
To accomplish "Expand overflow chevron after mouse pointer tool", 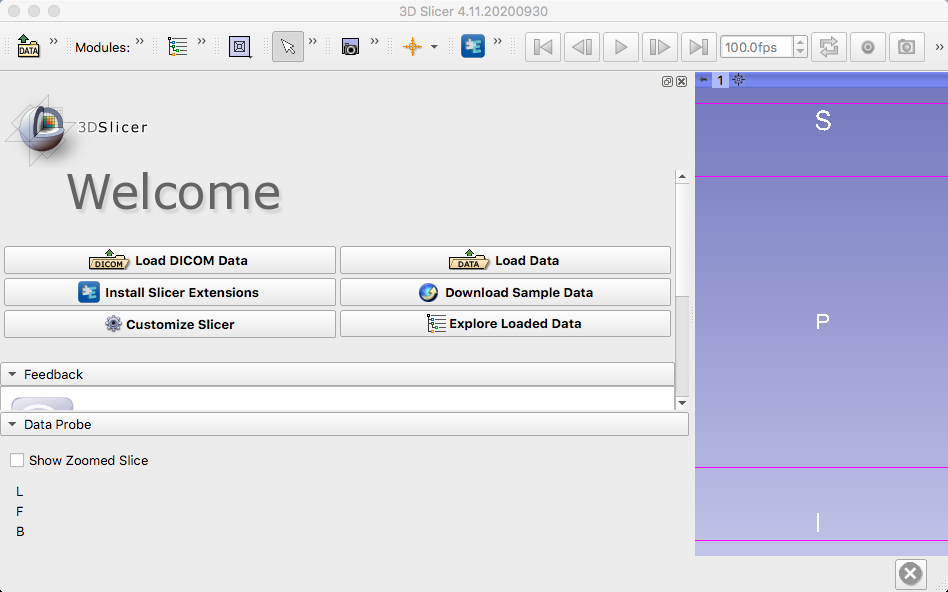I will pyautogui.click(x=313, y=41).
